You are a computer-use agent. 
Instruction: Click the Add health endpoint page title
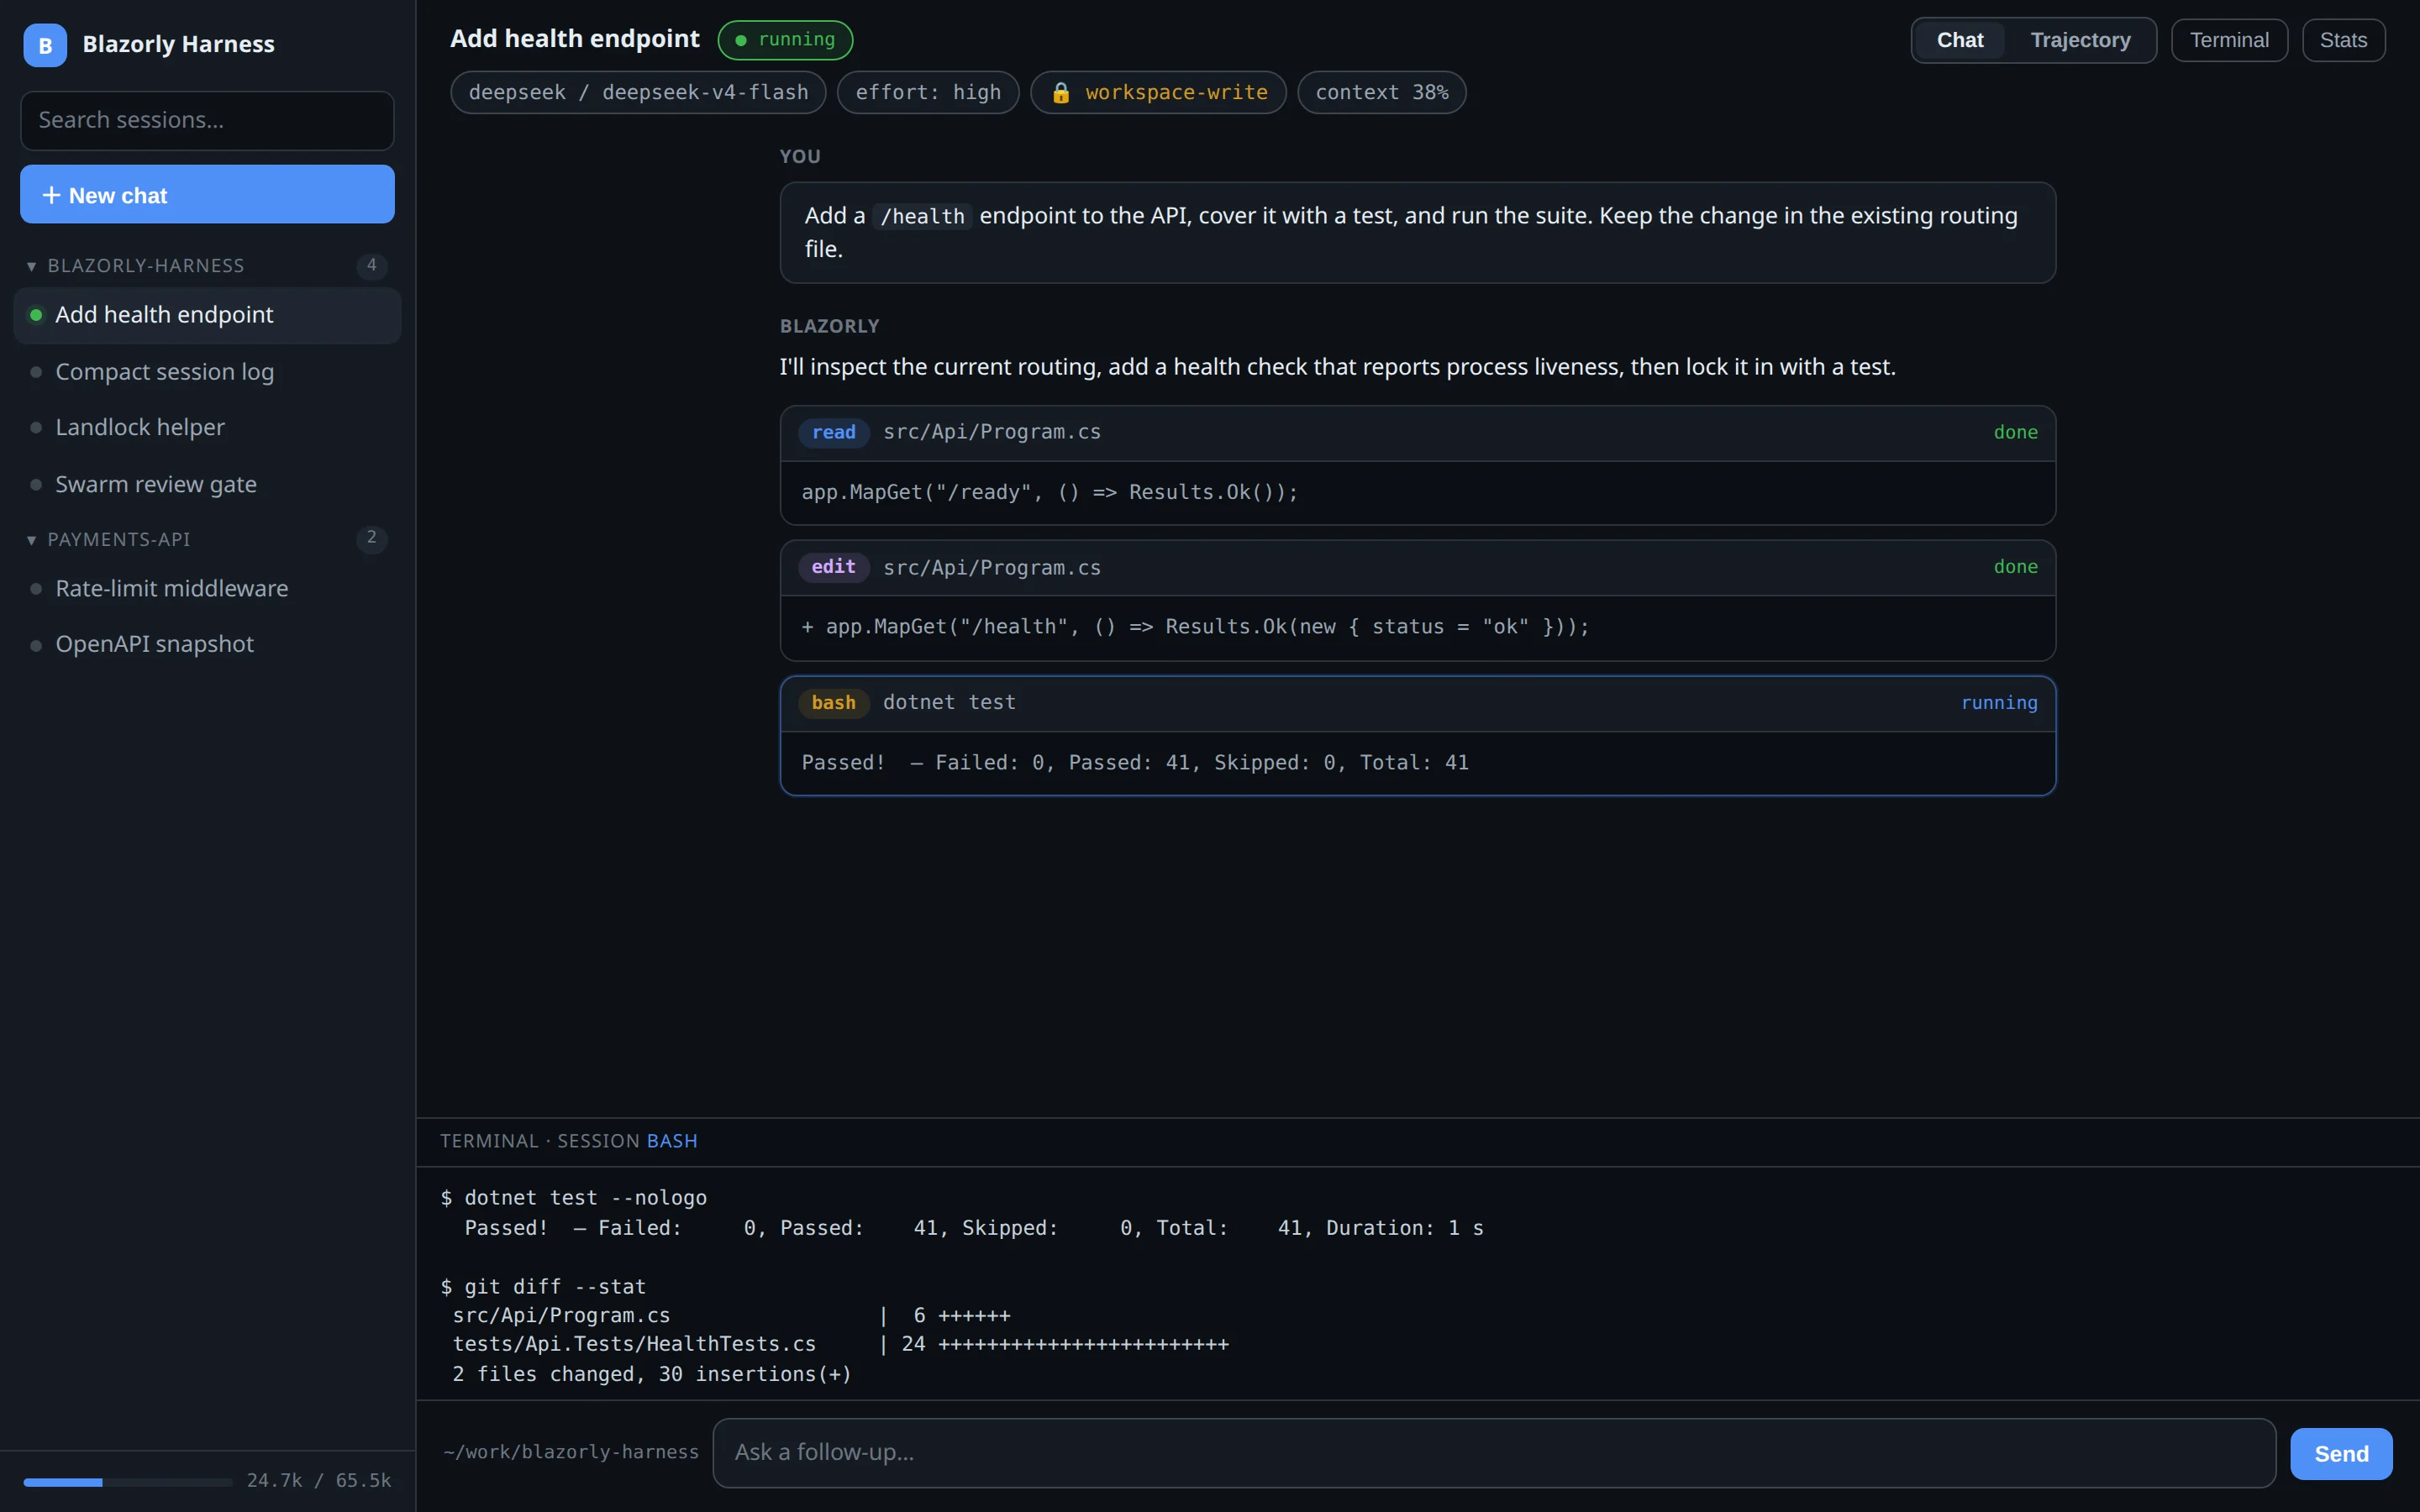[574, 39]
